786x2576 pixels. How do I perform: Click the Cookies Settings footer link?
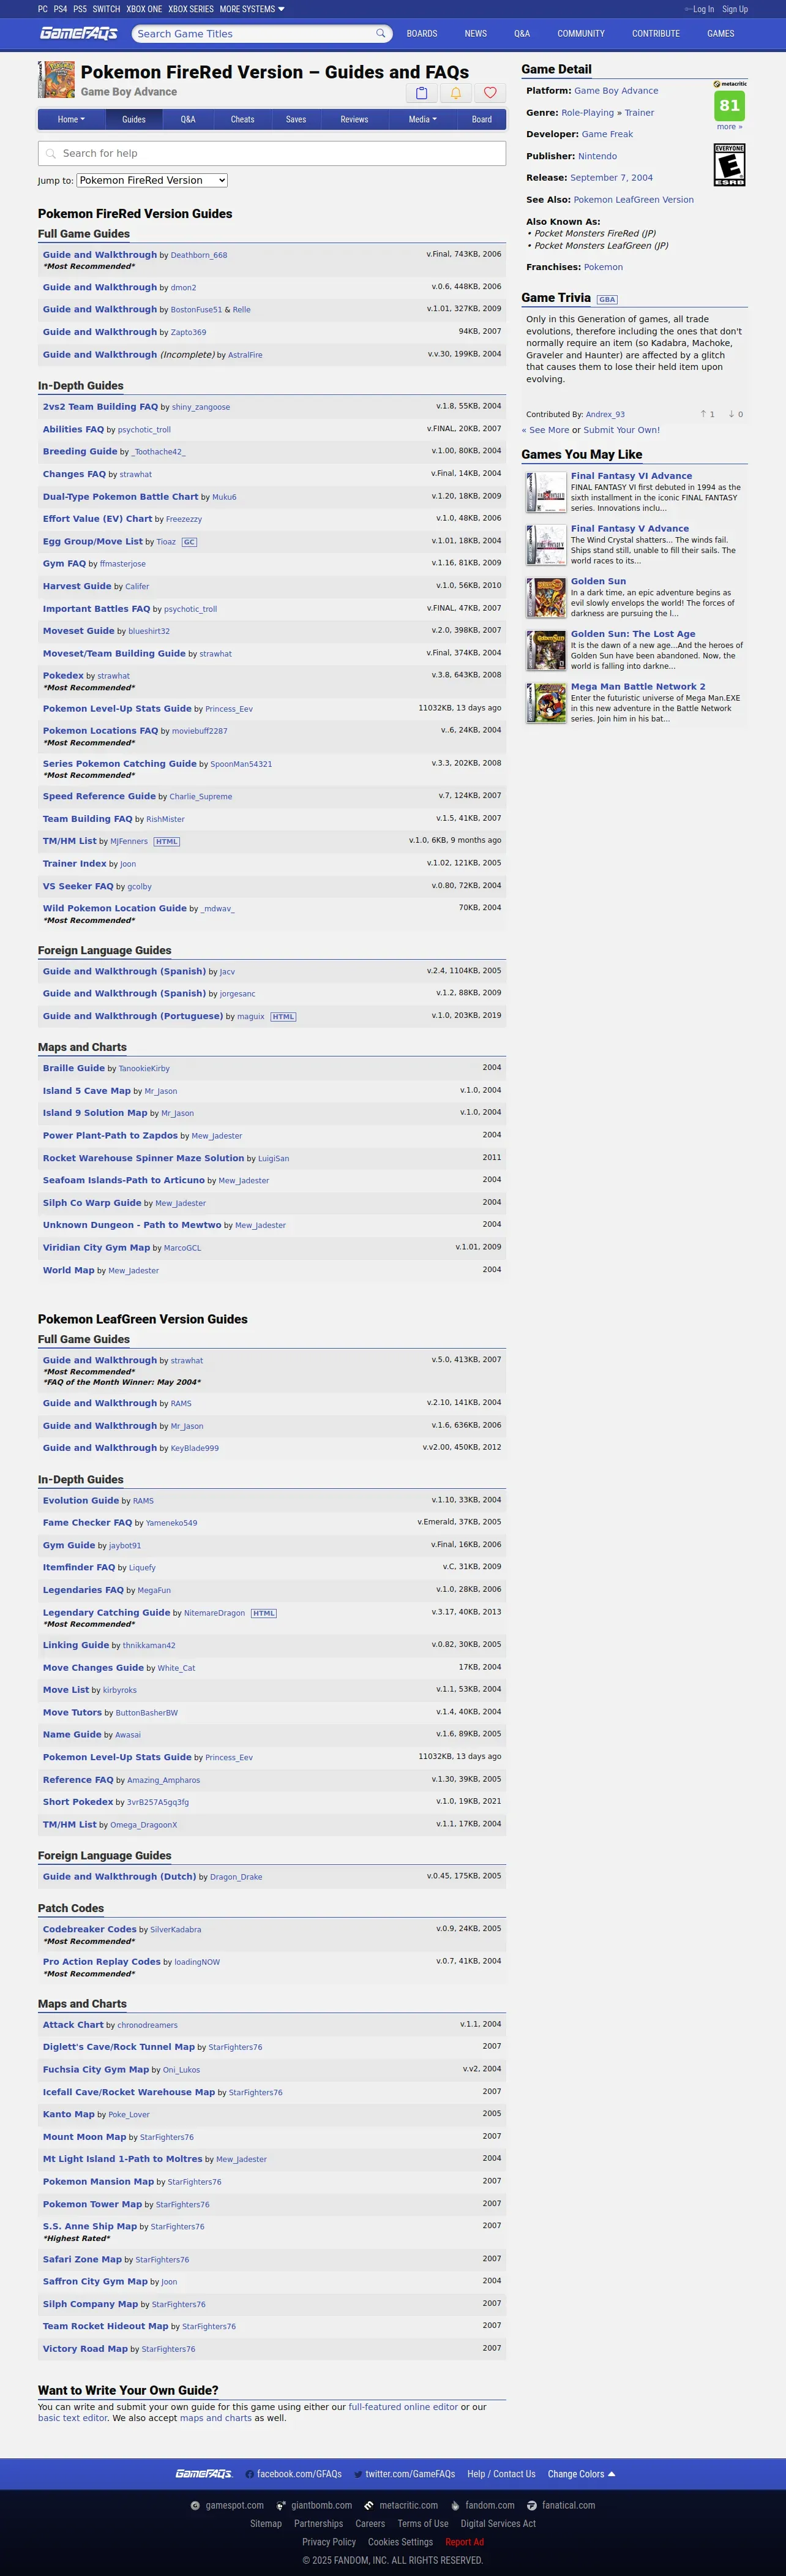point(401,2542)
